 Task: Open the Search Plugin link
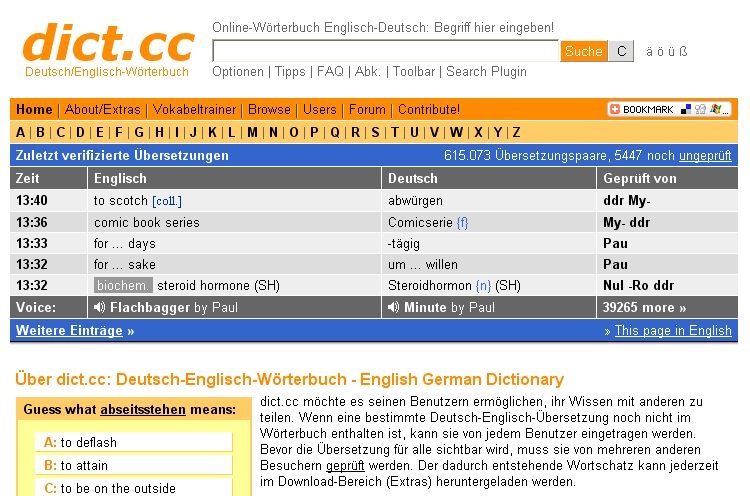[486, 72]
